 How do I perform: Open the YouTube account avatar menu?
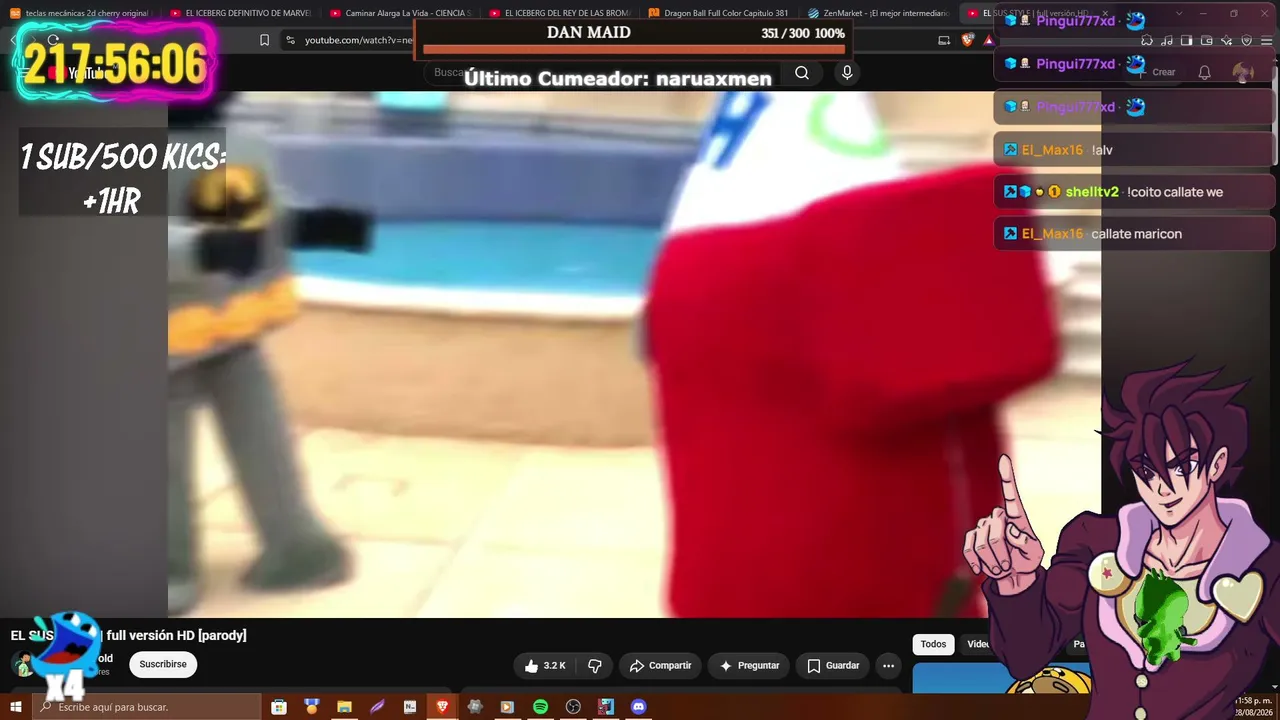[1243, 72]
